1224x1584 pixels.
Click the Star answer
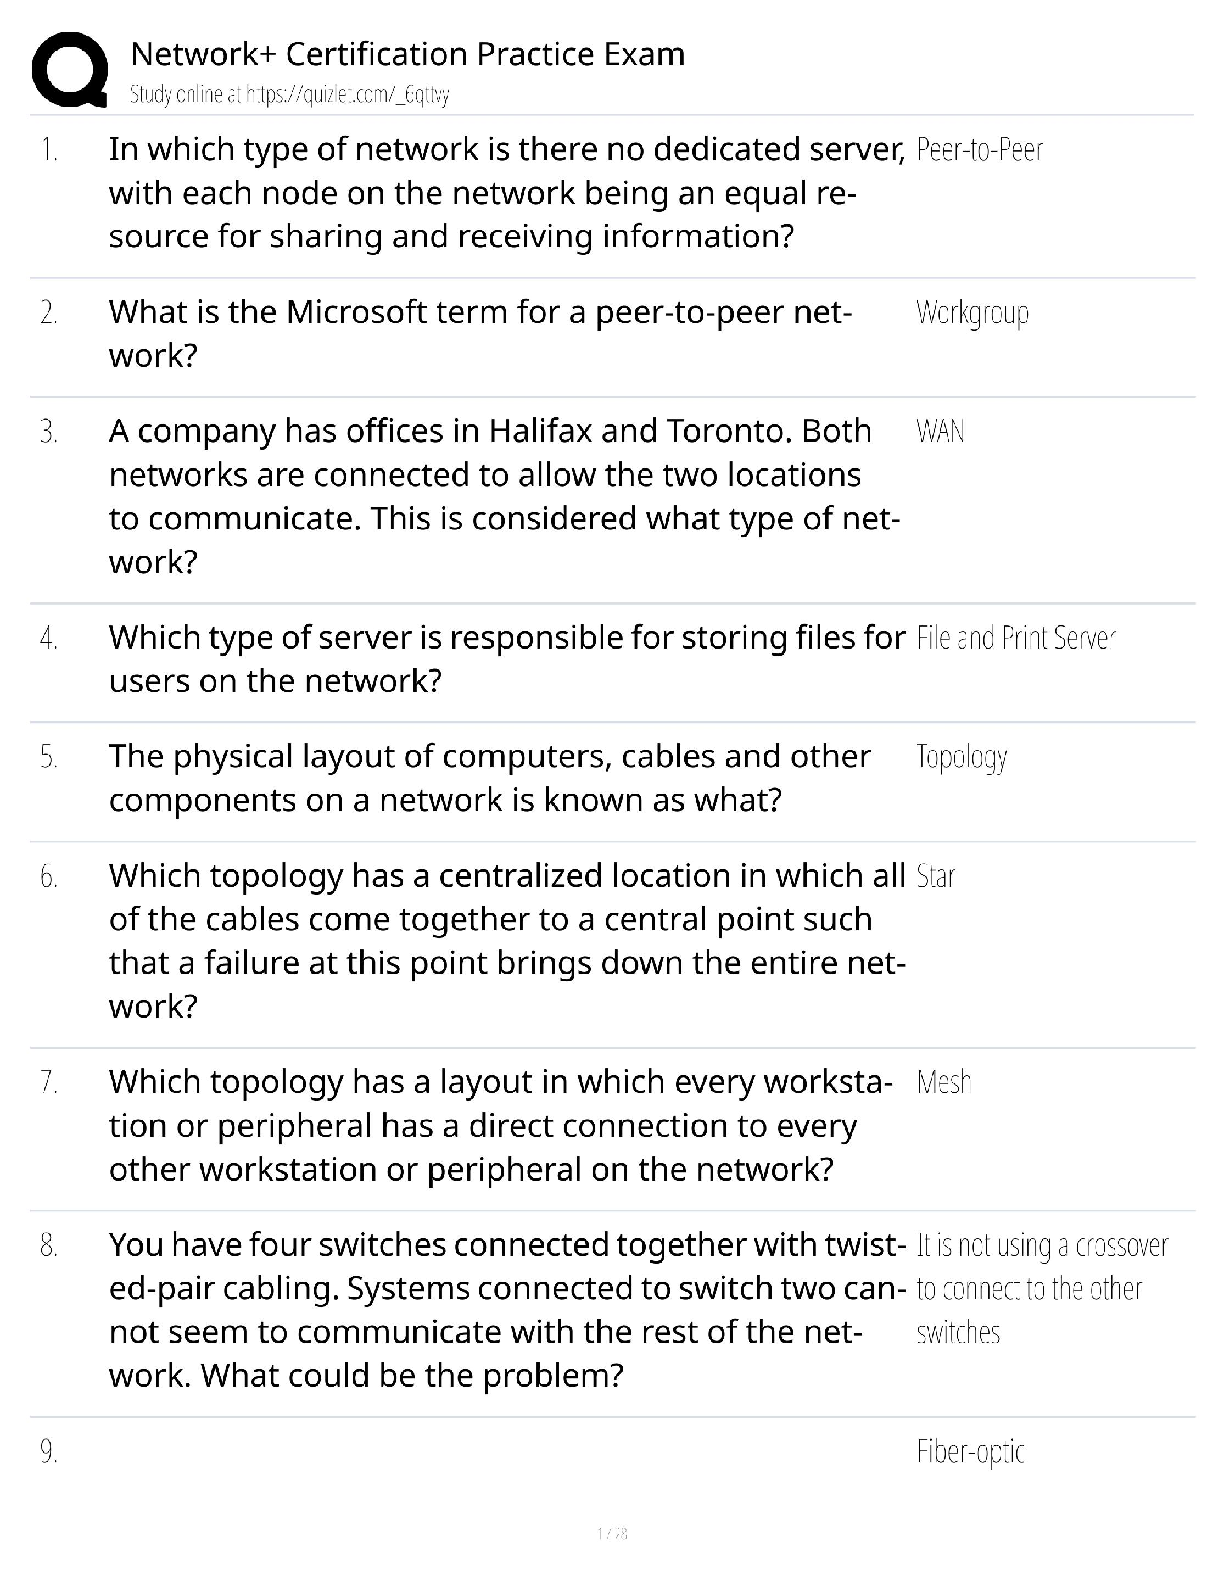[936, 877]
